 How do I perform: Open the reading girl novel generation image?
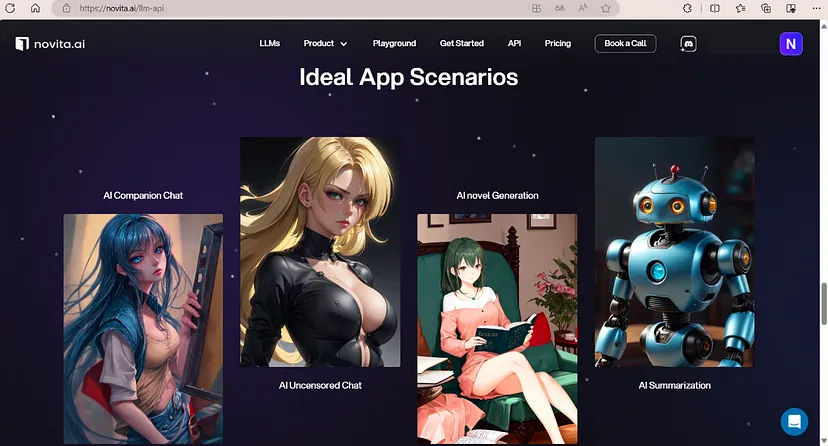click(x=497, y=328)
